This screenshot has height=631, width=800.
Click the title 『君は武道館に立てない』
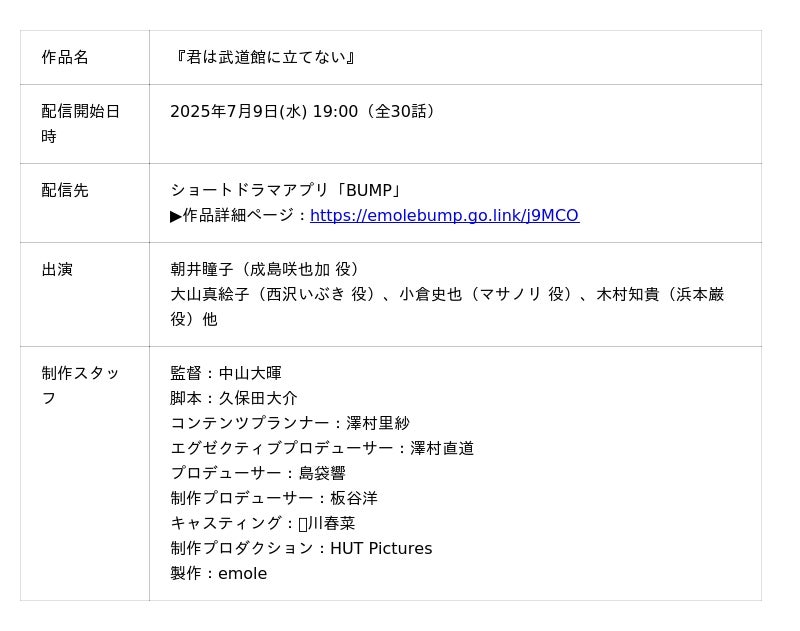264,57
